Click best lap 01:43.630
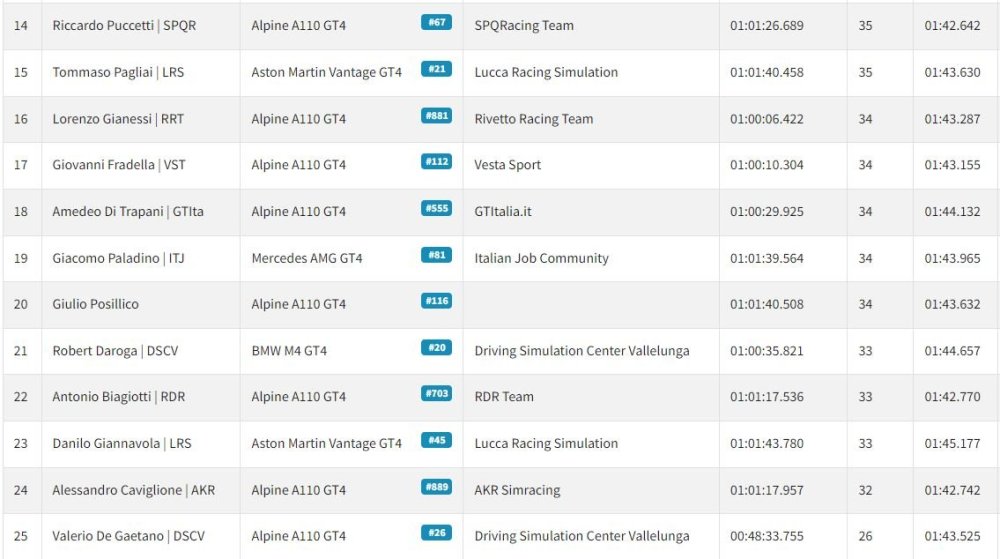 [x=952, y=72]
